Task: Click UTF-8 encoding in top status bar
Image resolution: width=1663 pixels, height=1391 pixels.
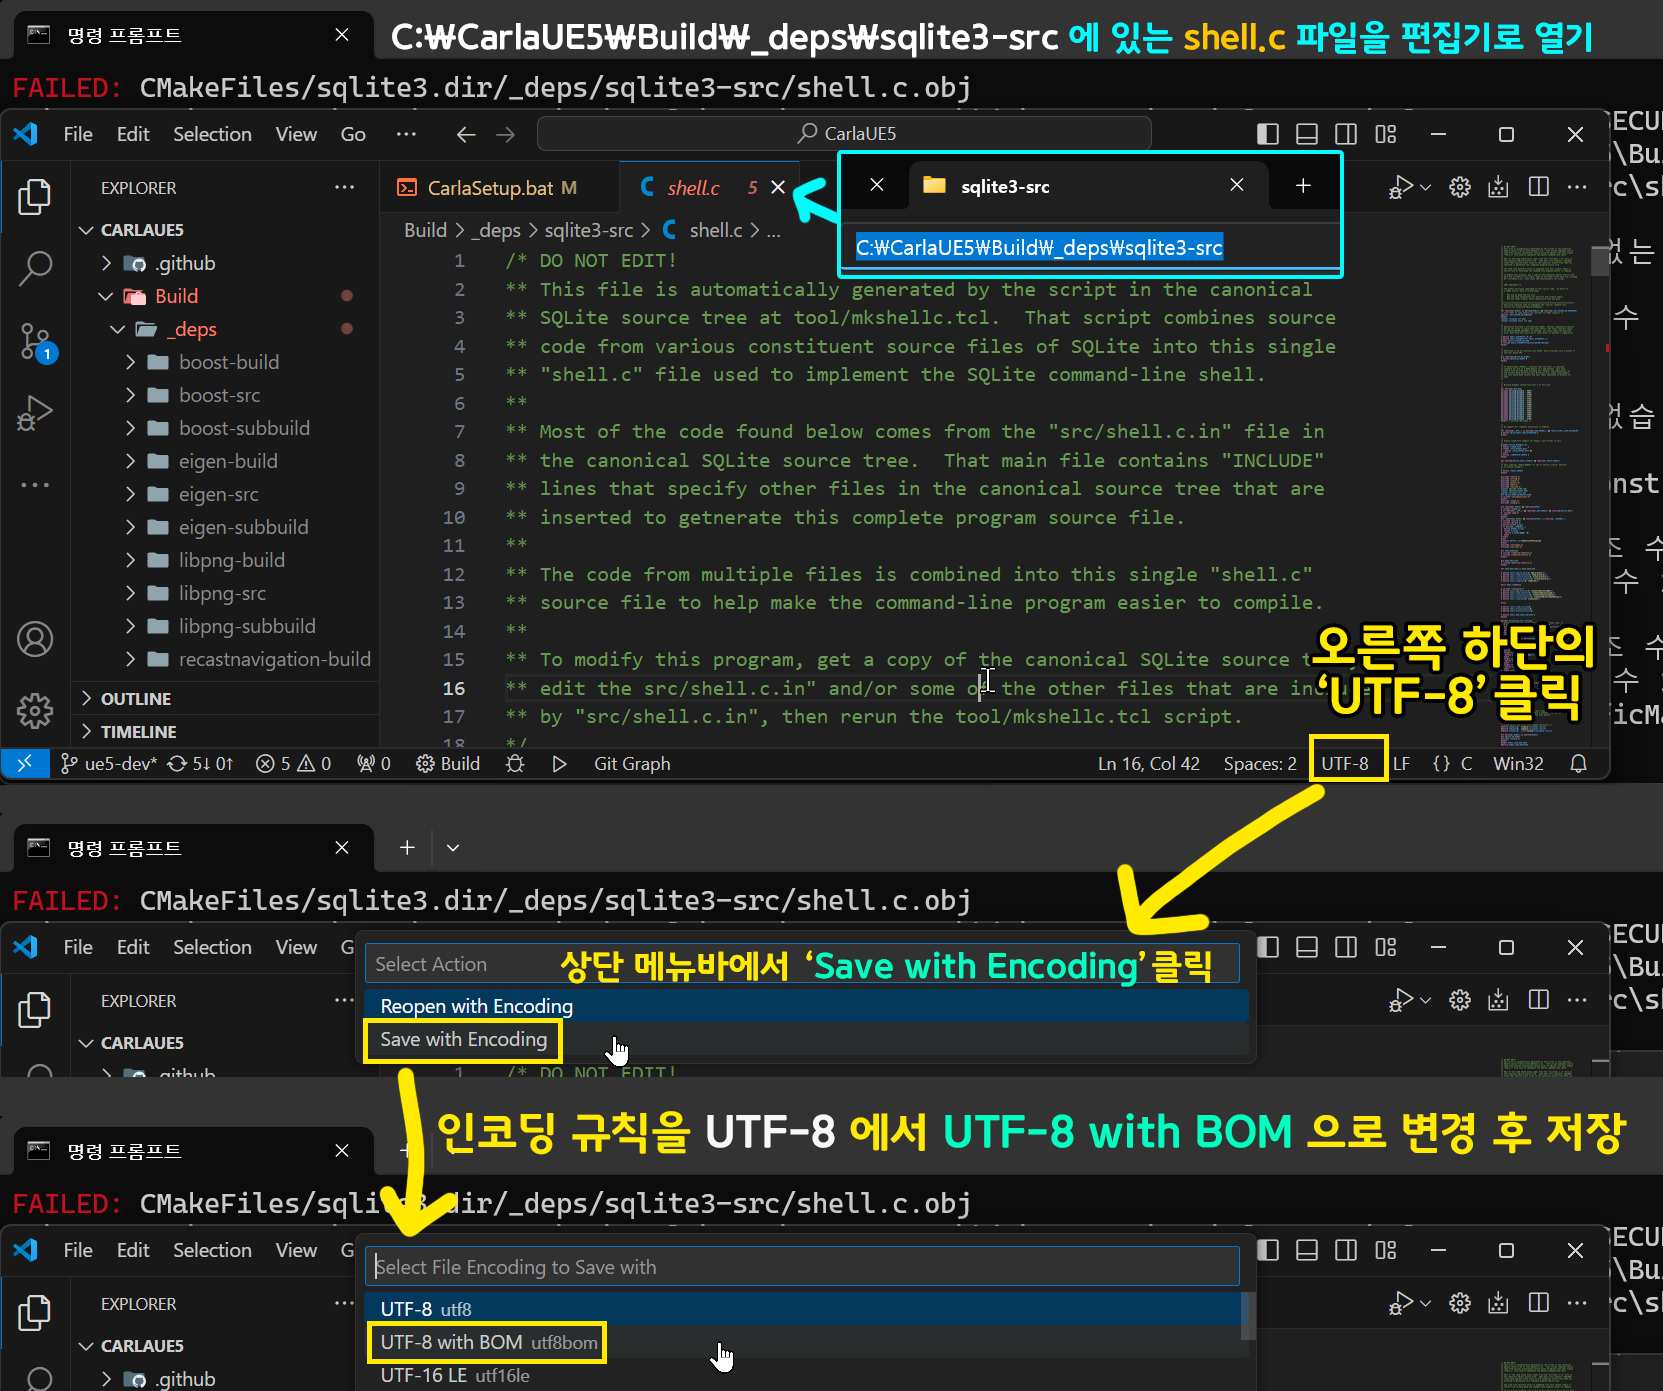Action: [1345, 764]
